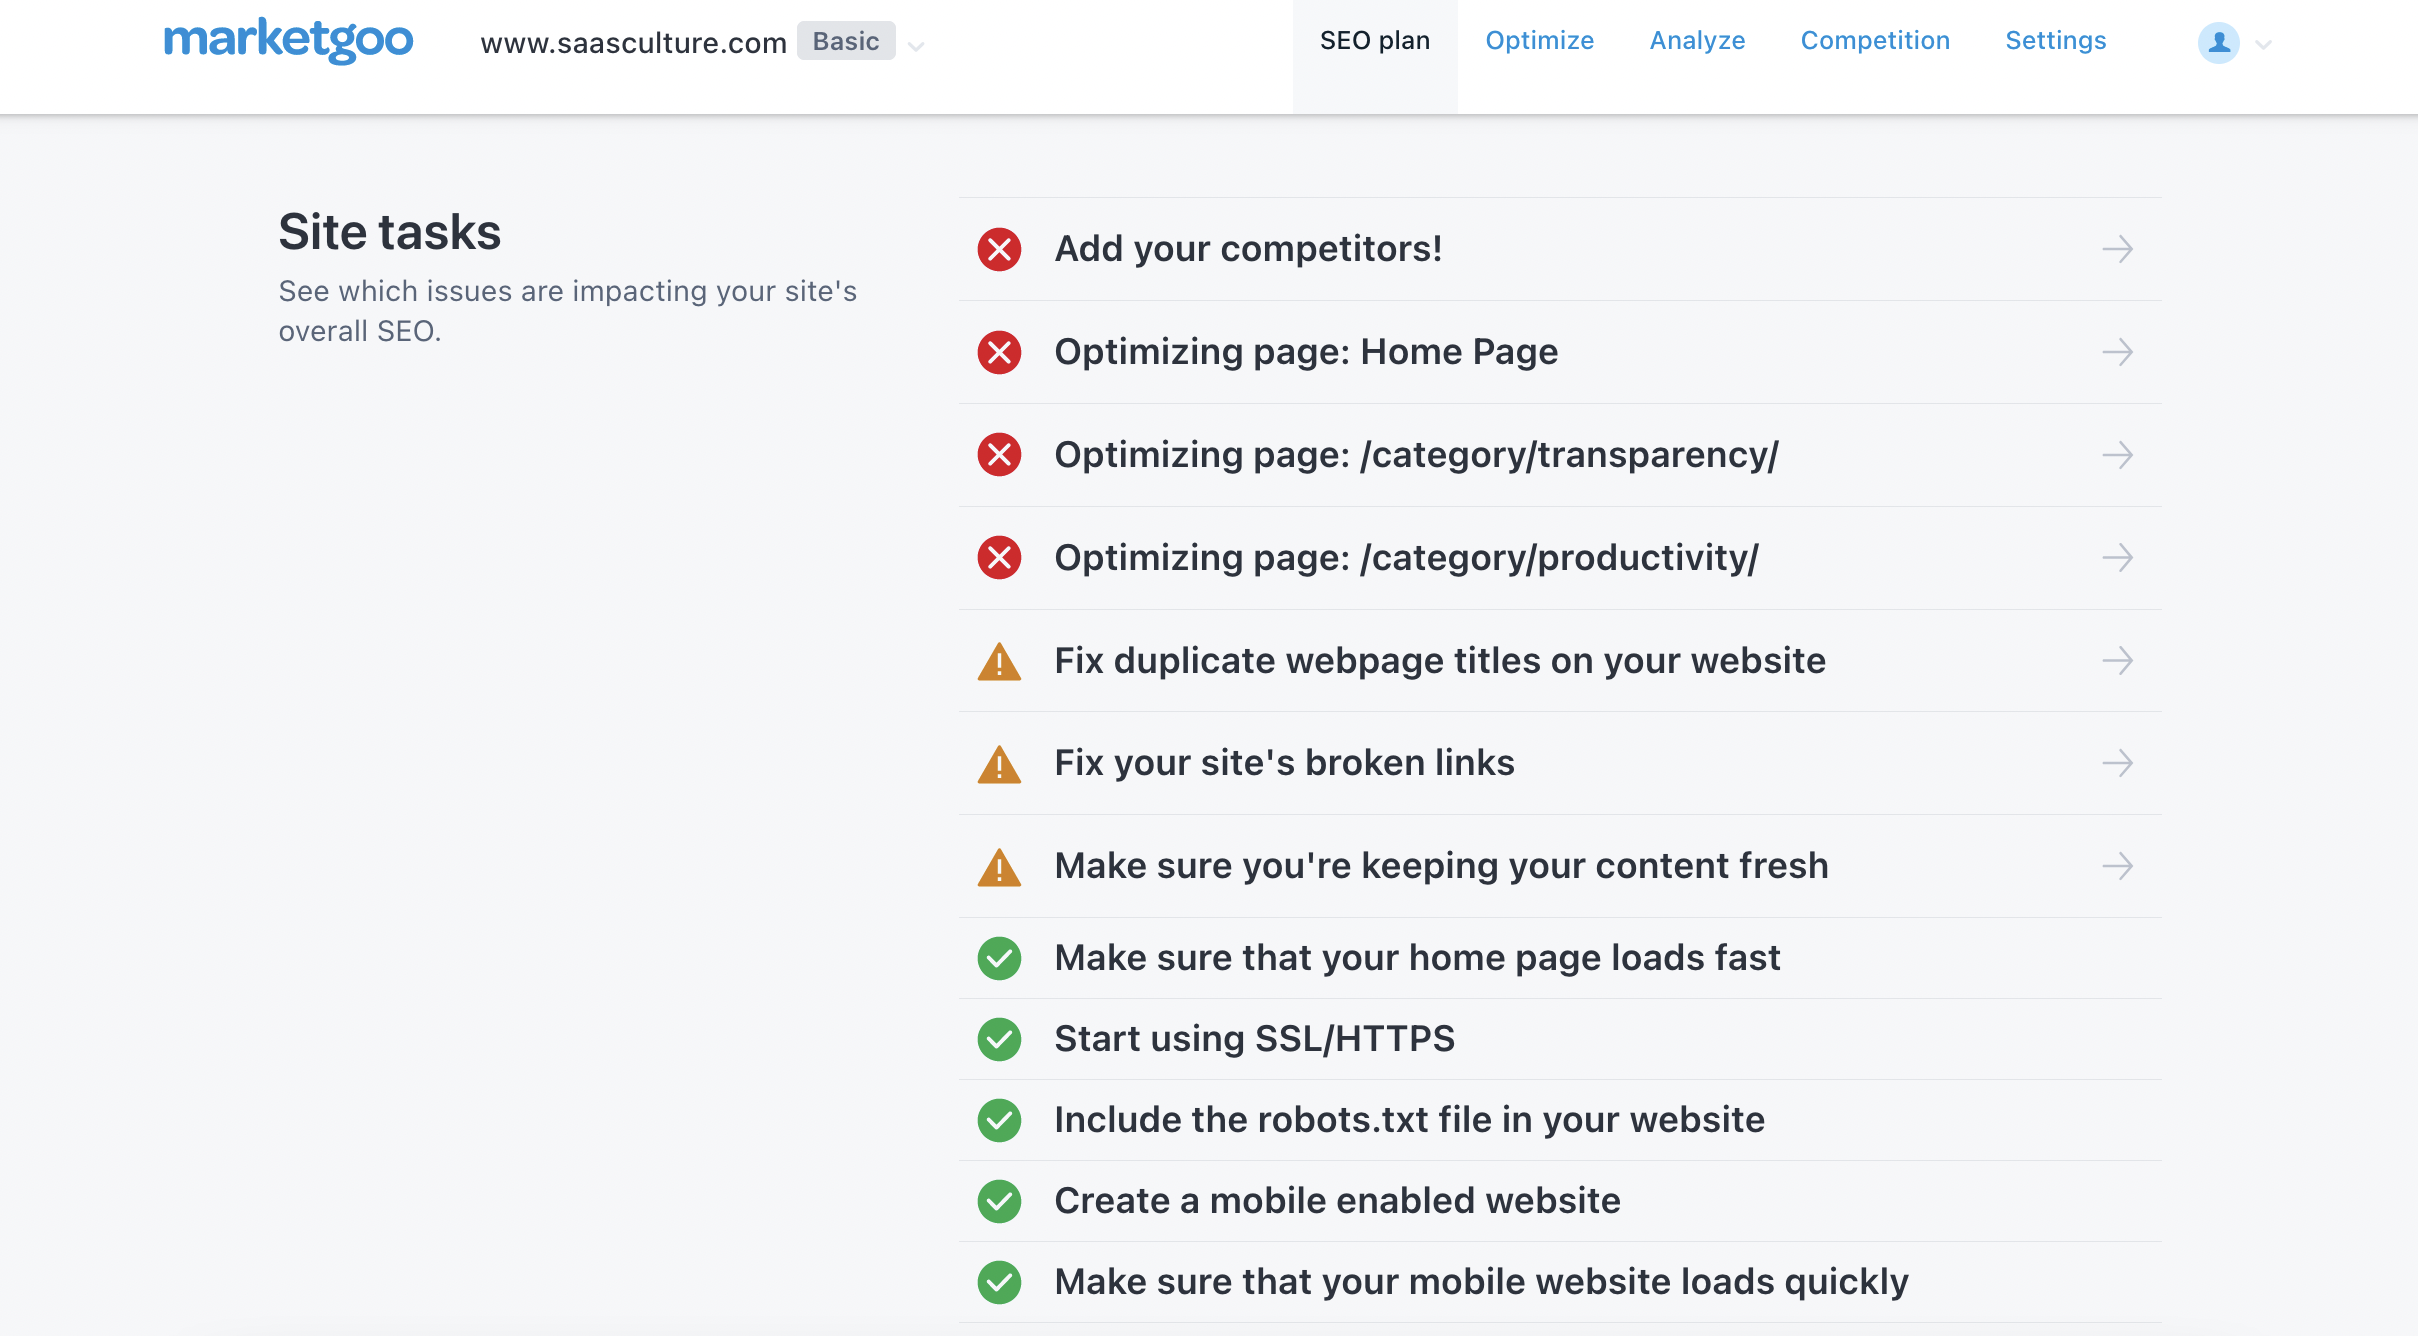Select the www.saasculture.com site name
Screen dimensions: 2418x1336
tap(633, 43)
